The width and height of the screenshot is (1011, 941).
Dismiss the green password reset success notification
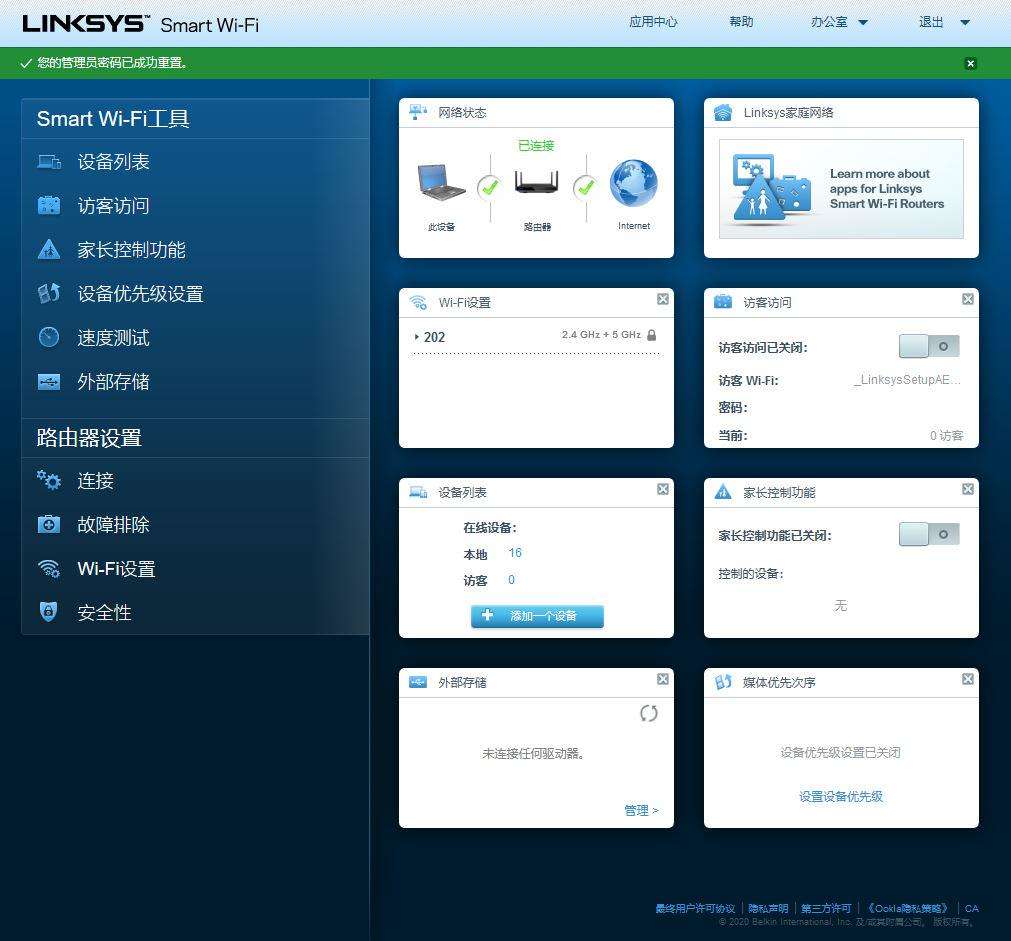[x=969, y=63]
